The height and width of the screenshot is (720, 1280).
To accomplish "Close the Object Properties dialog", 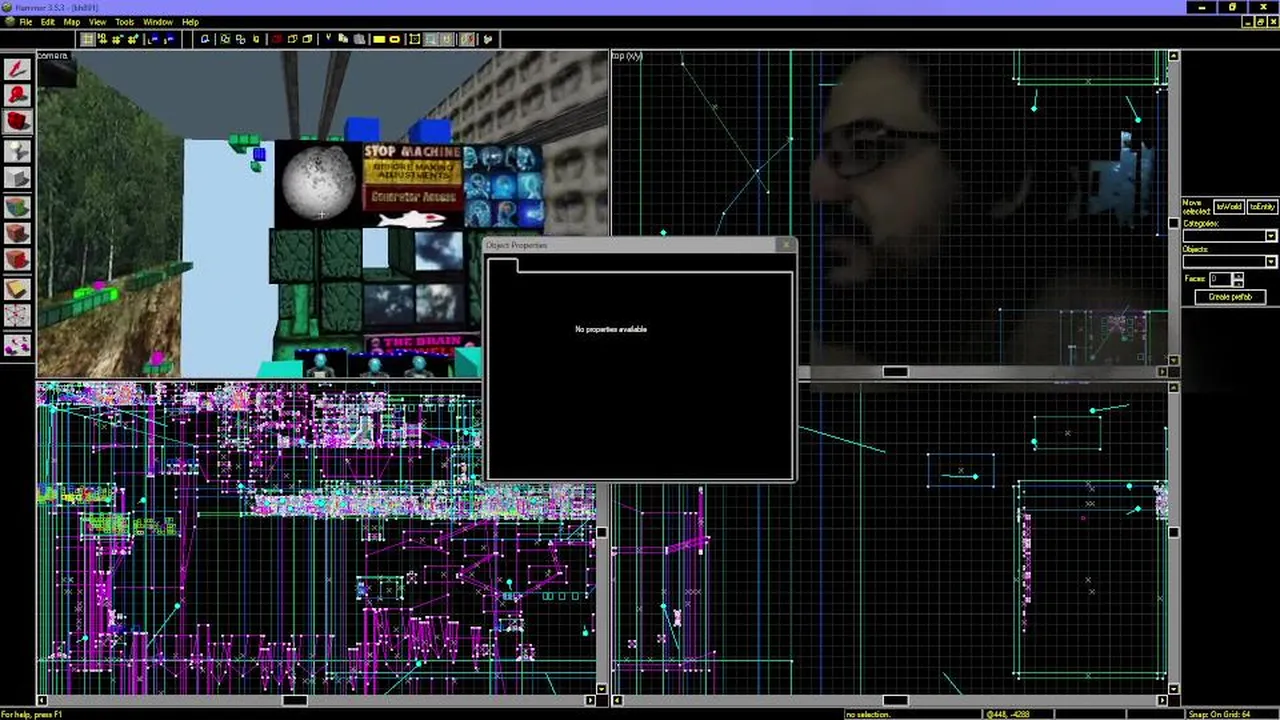I will click(786, 245).
